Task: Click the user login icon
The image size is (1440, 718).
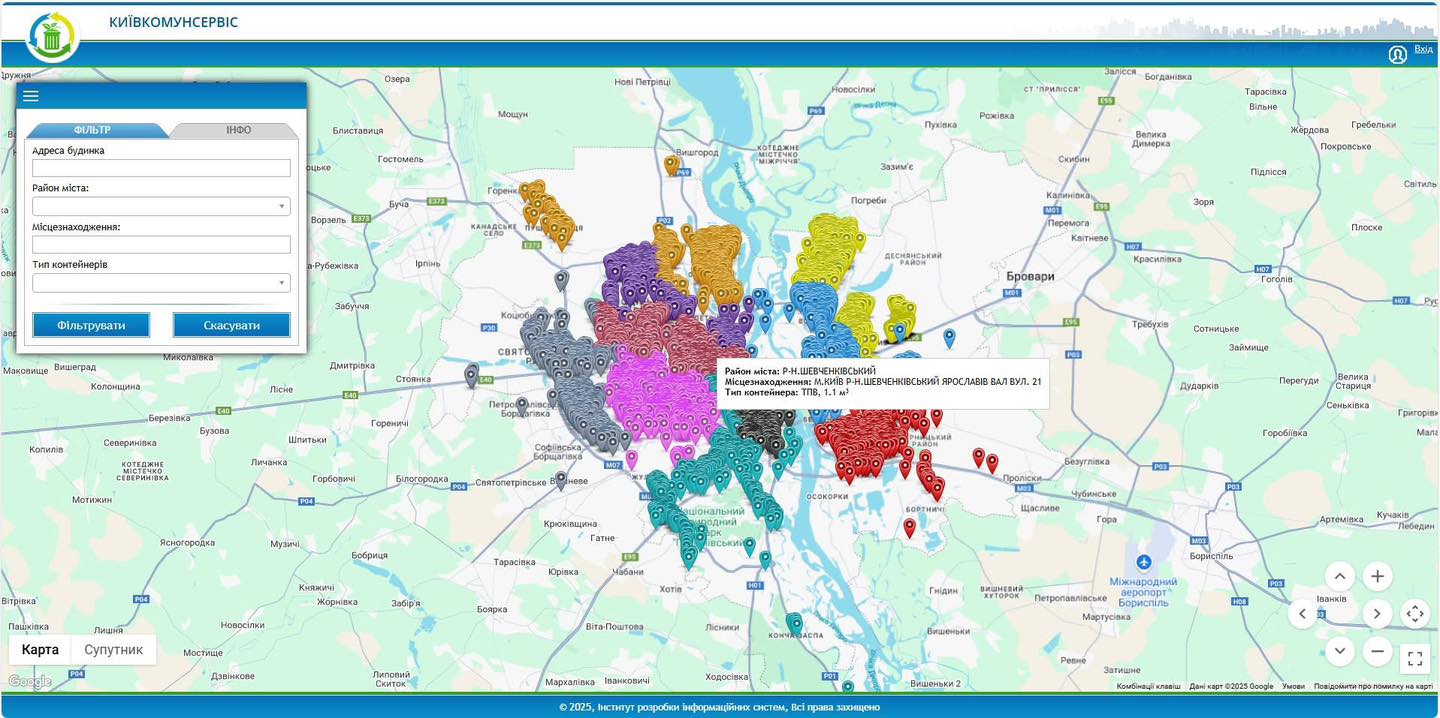Action: coord(1397,55)
